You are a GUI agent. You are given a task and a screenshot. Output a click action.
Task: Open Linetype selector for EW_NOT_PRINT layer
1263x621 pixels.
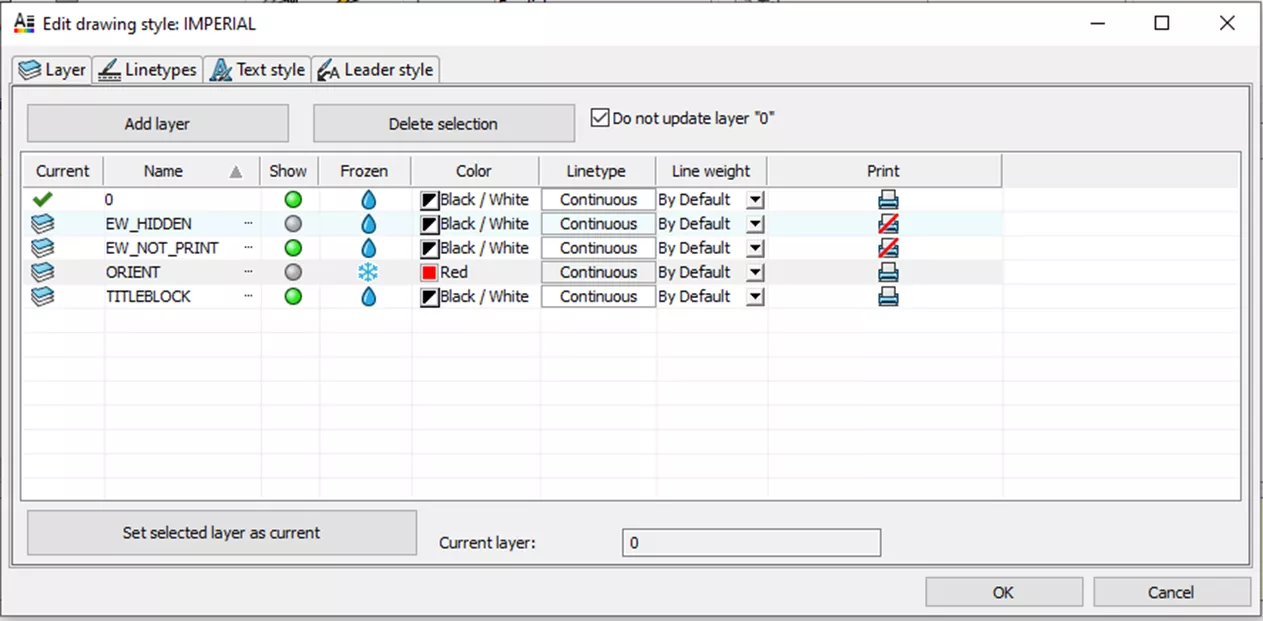(598, 248)
